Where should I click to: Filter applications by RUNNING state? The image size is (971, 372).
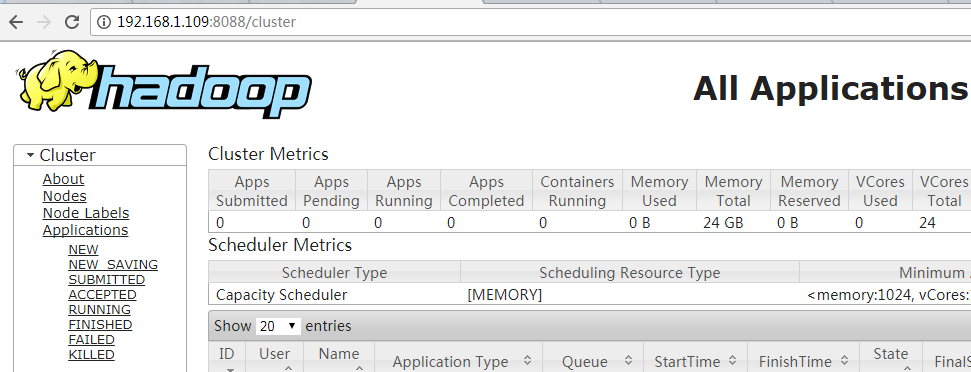pos(100,309)
